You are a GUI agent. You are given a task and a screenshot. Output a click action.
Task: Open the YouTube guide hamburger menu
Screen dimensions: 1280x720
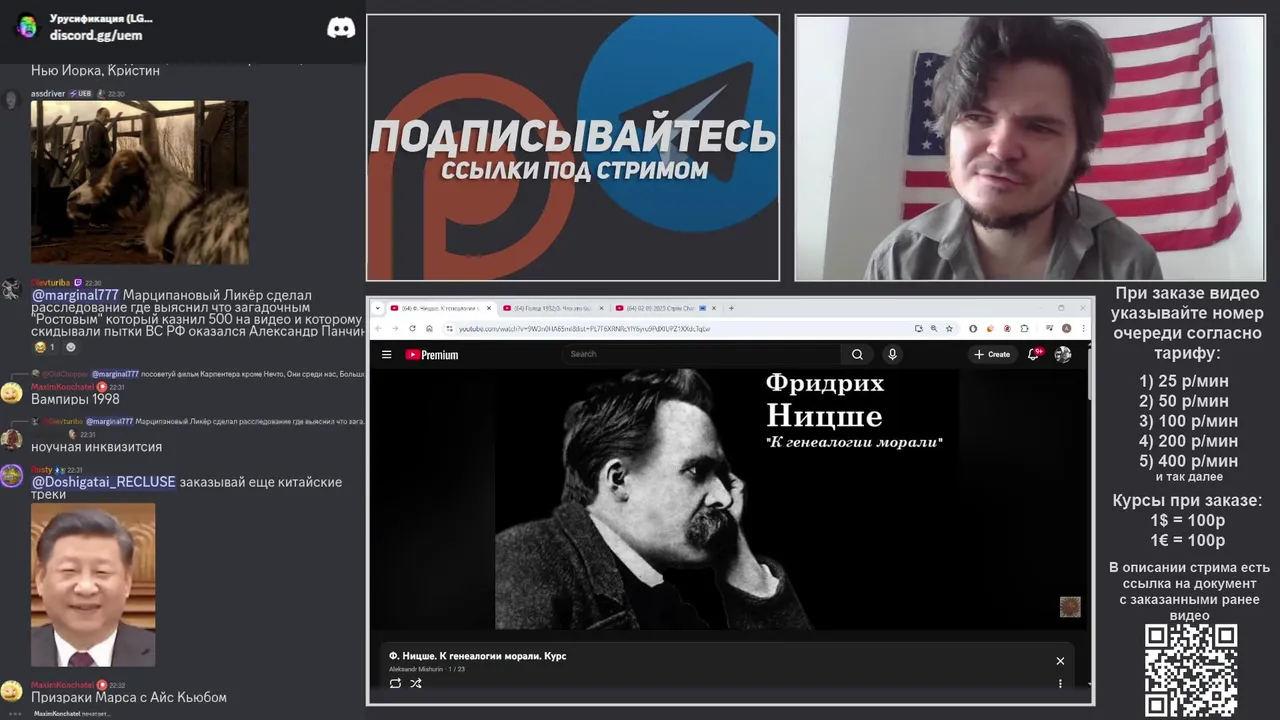click(386, 354)
